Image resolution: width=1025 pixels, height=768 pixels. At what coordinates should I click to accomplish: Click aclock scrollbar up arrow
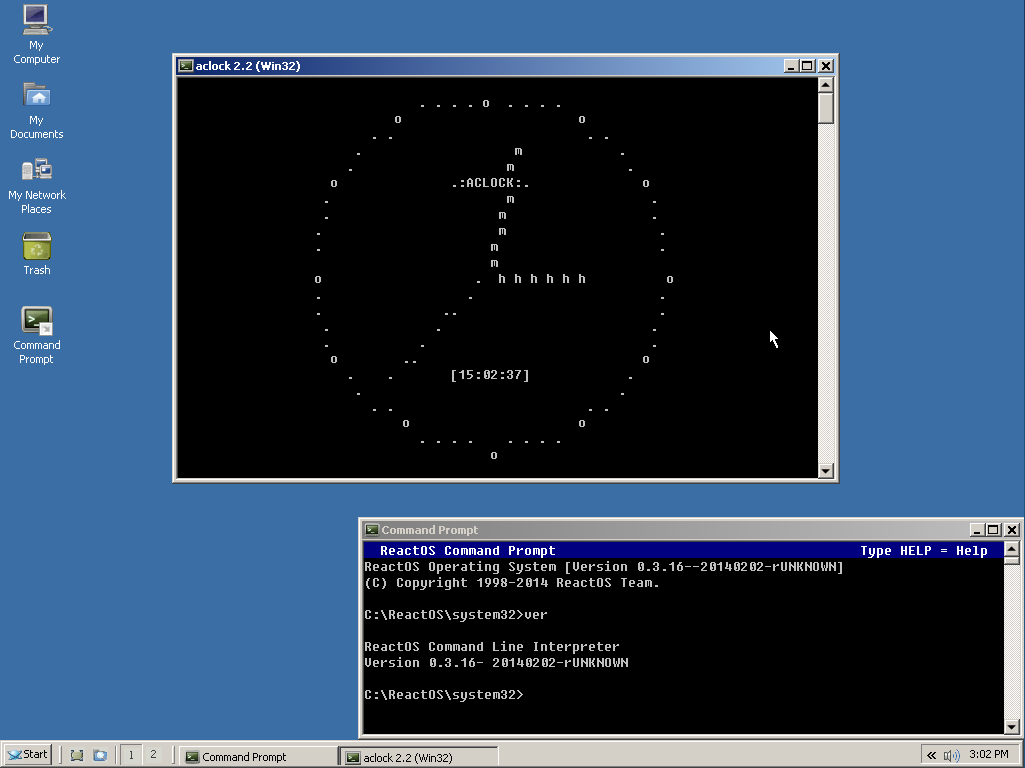pos(826,85)
